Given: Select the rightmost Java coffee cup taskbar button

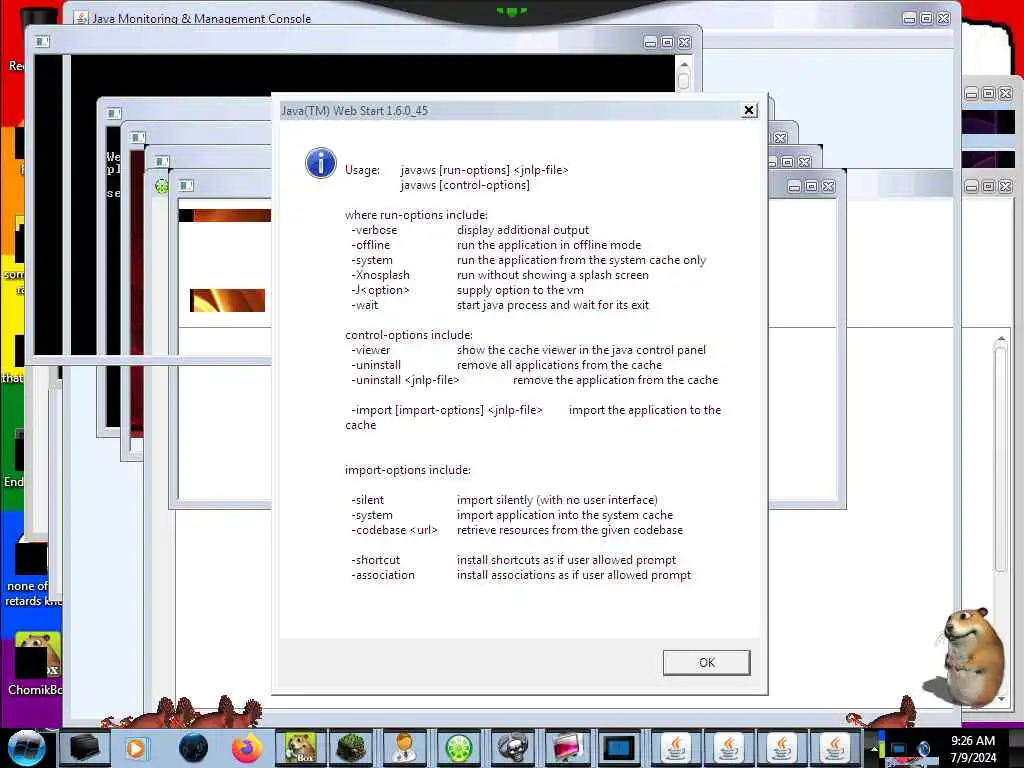Looking at the screenshot, I should point(835,748).
